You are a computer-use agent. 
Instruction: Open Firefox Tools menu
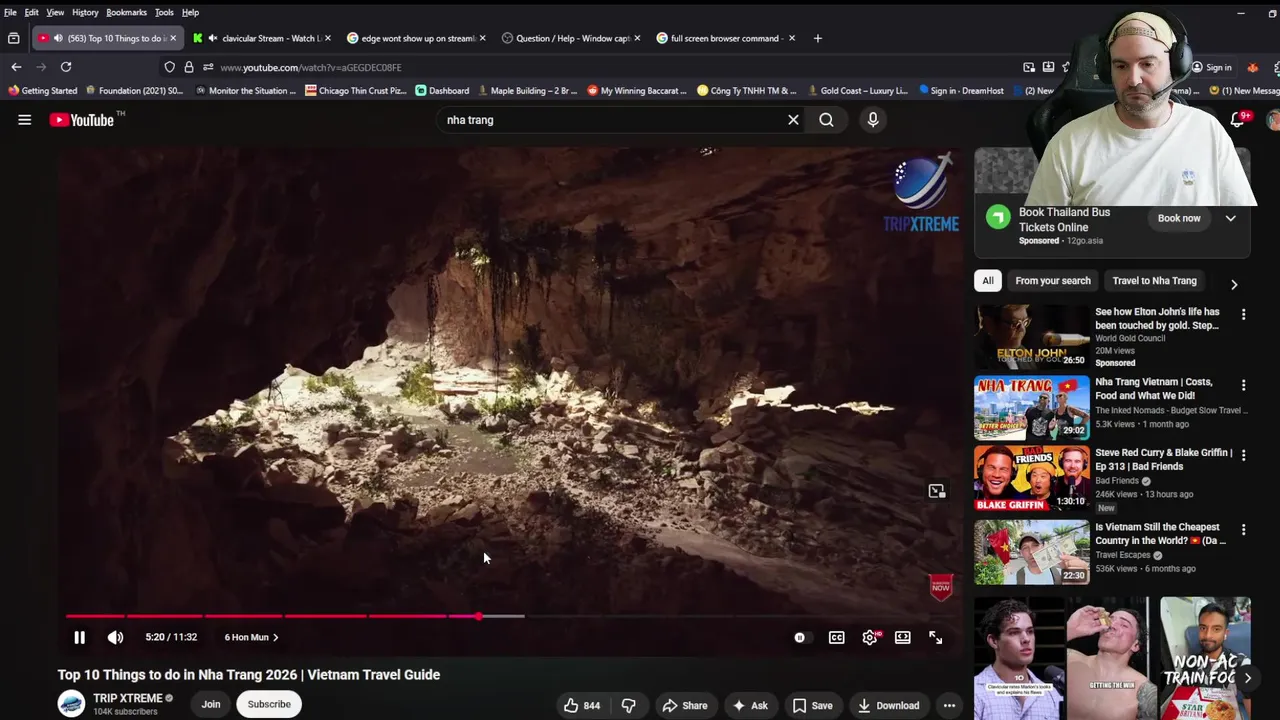click(164, 12)
